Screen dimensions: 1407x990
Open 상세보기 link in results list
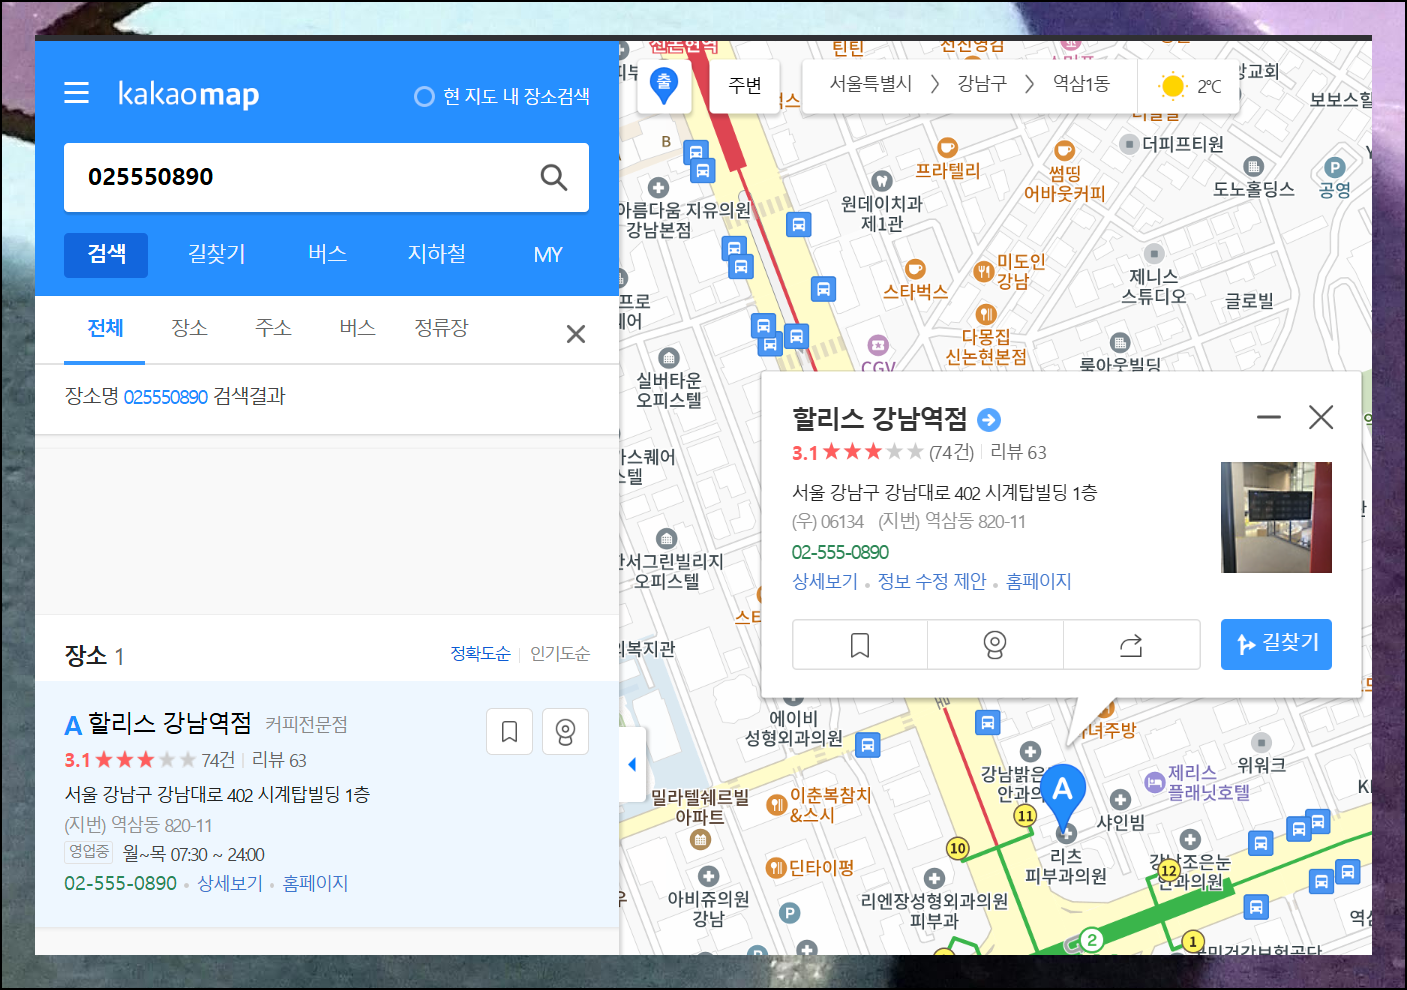[x=230, y=884]
